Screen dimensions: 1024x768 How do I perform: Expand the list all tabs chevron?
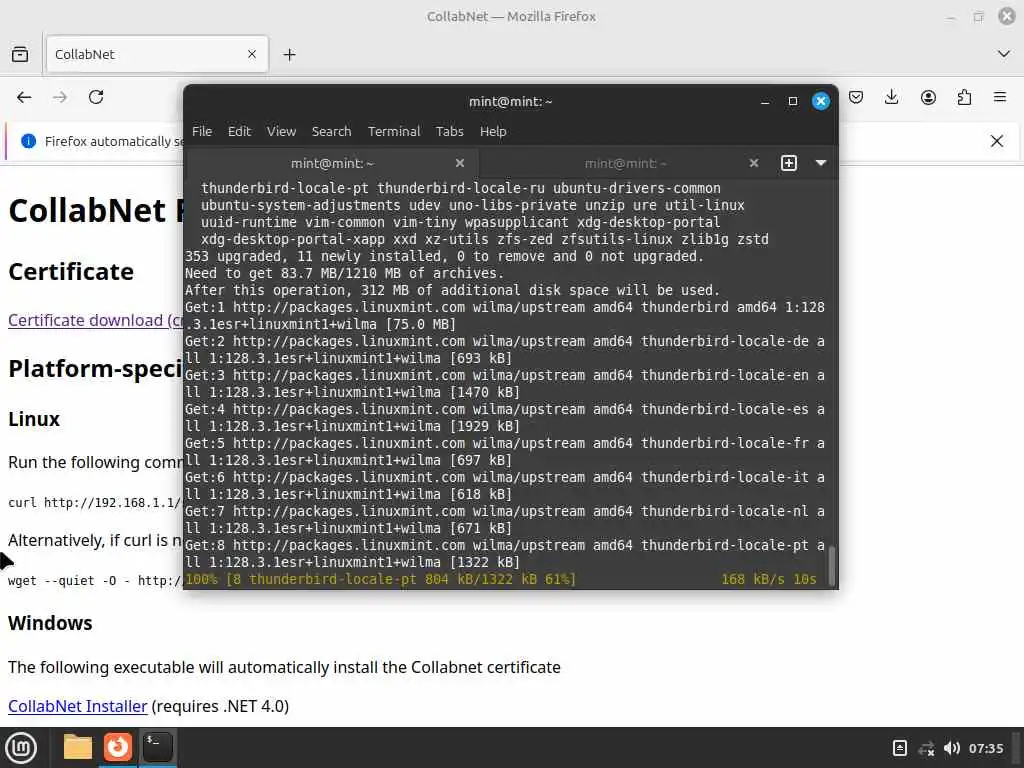tap(1004, 54)
